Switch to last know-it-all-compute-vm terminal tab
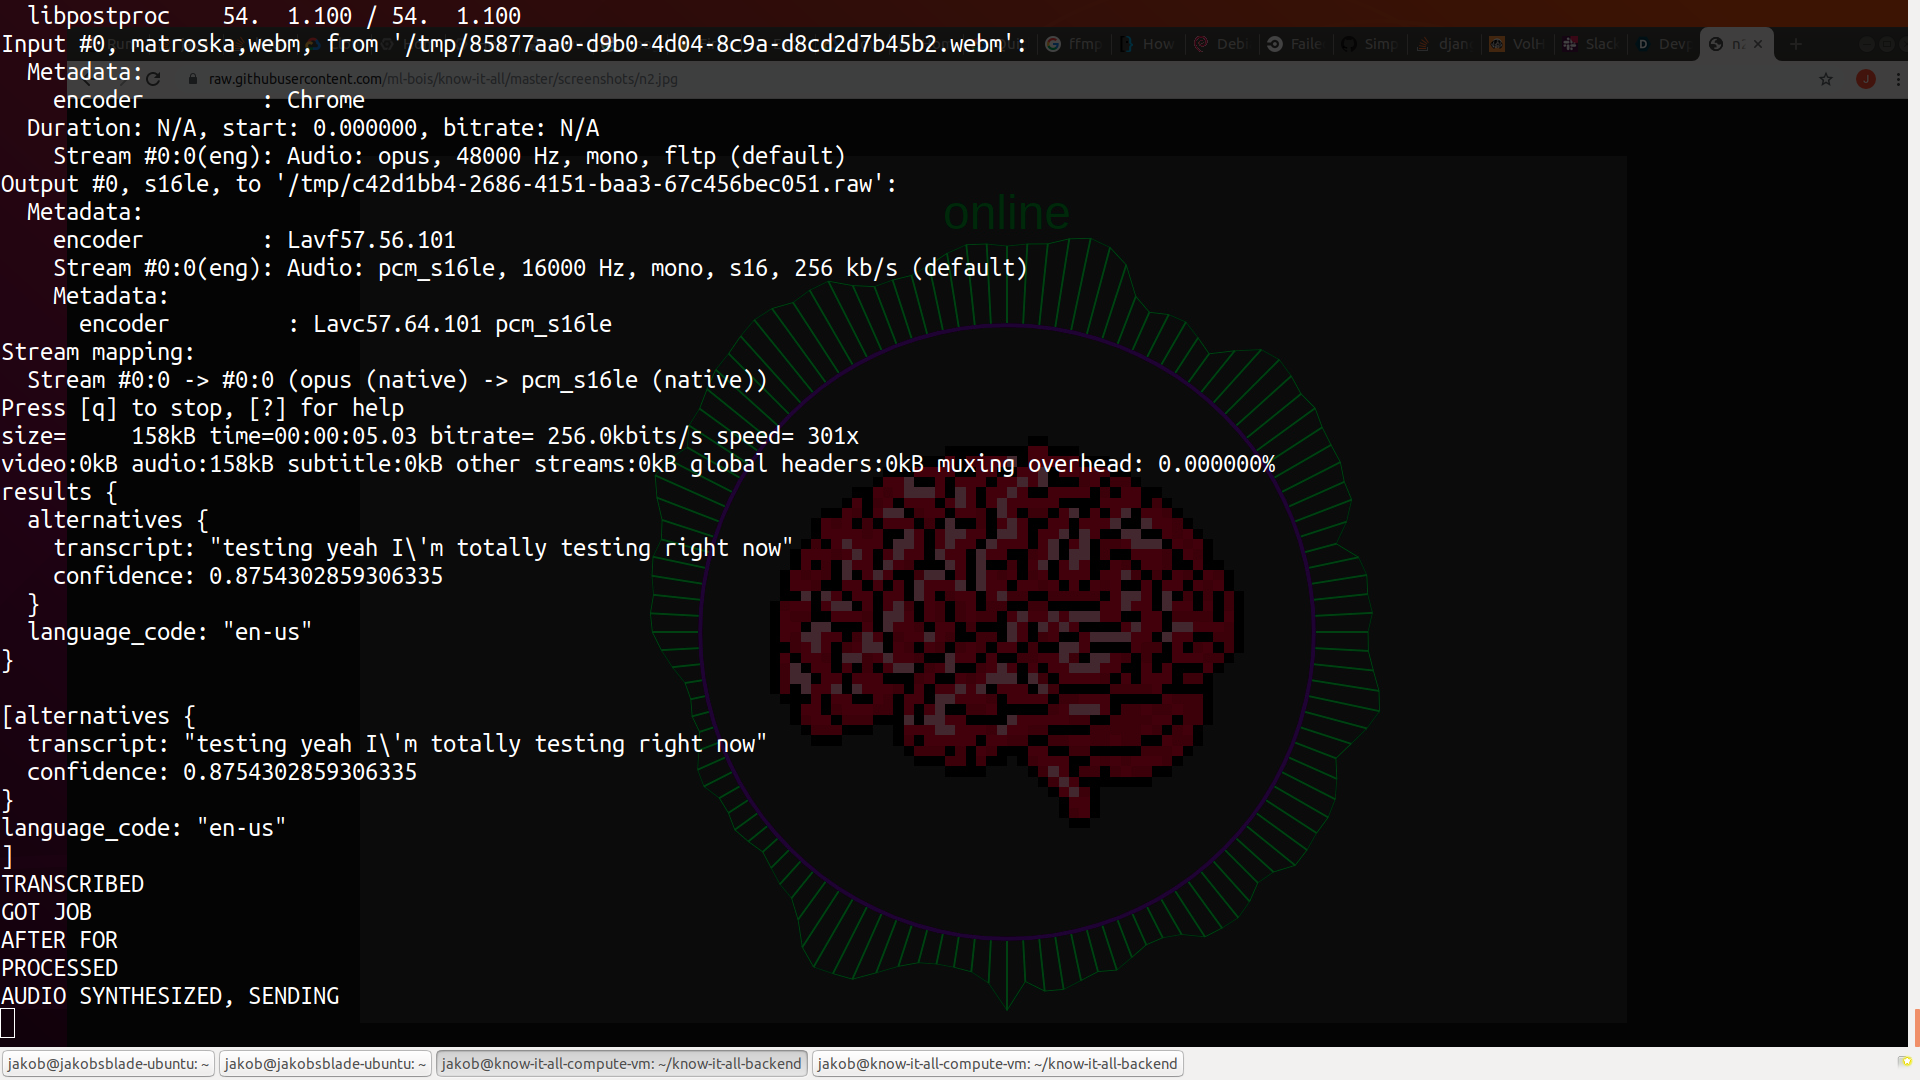This screenshot has width=1920, height=1080. click(997, 1063)
